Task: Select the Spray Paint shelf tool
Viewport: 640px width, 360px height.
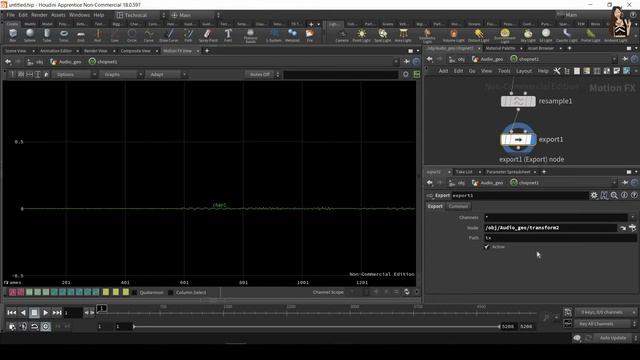Action: [208, 35]
